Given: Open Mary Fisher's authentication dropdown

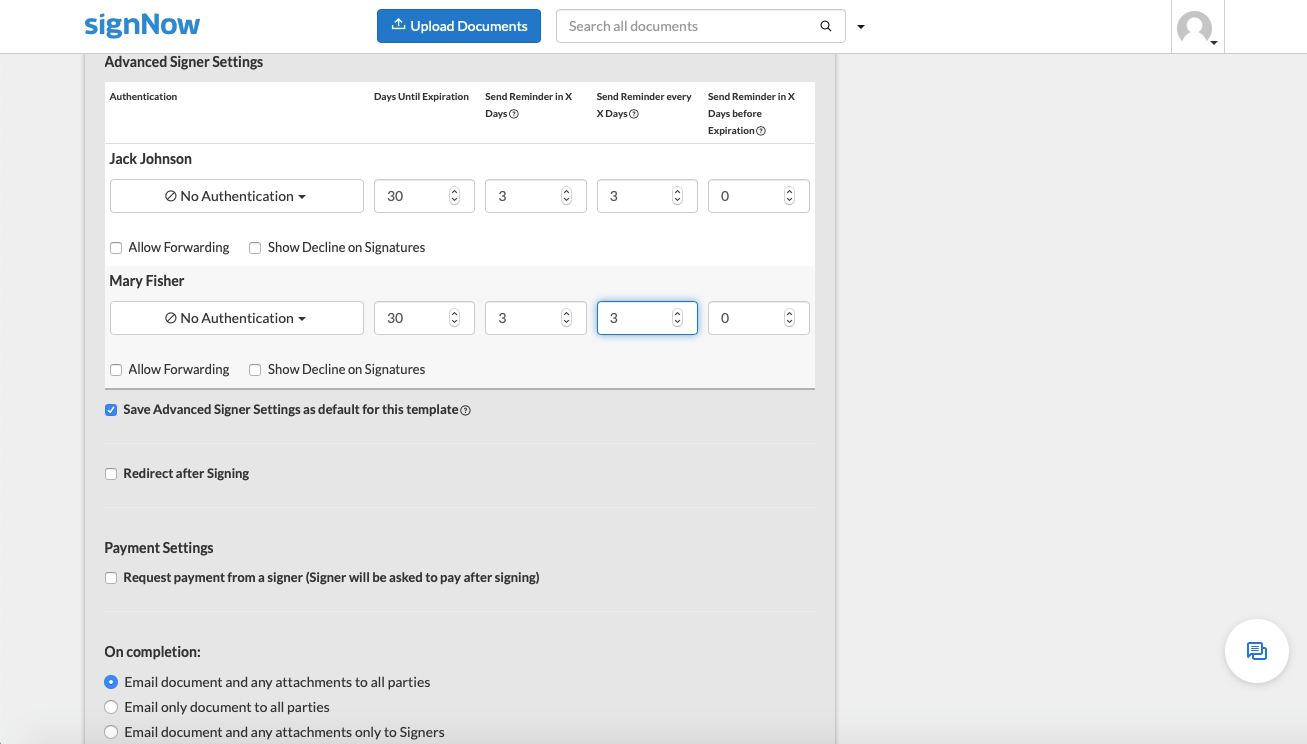Looking at the screenshot, I should 236,318.
